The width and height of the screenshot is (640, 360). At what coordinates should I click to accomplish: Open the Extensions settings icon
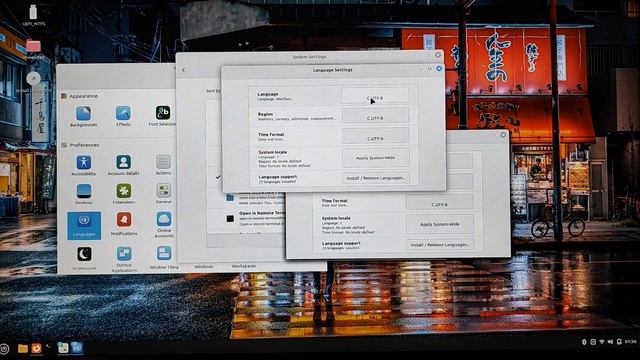[x=123, y=194]
